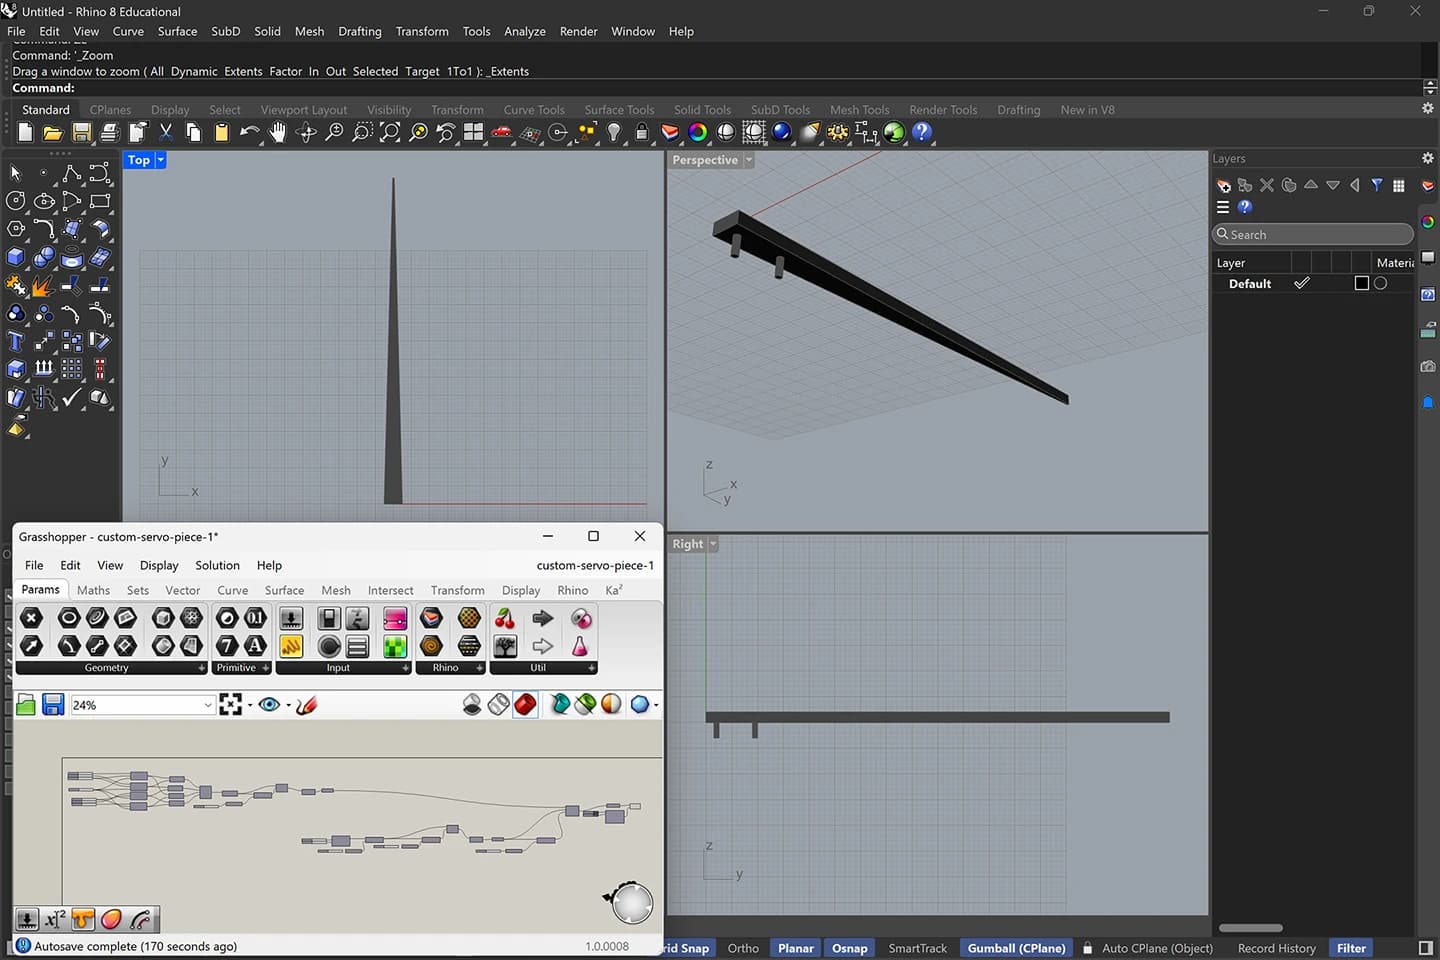Open the Analyze menu

pyautogui.click(x=524, y=31)
